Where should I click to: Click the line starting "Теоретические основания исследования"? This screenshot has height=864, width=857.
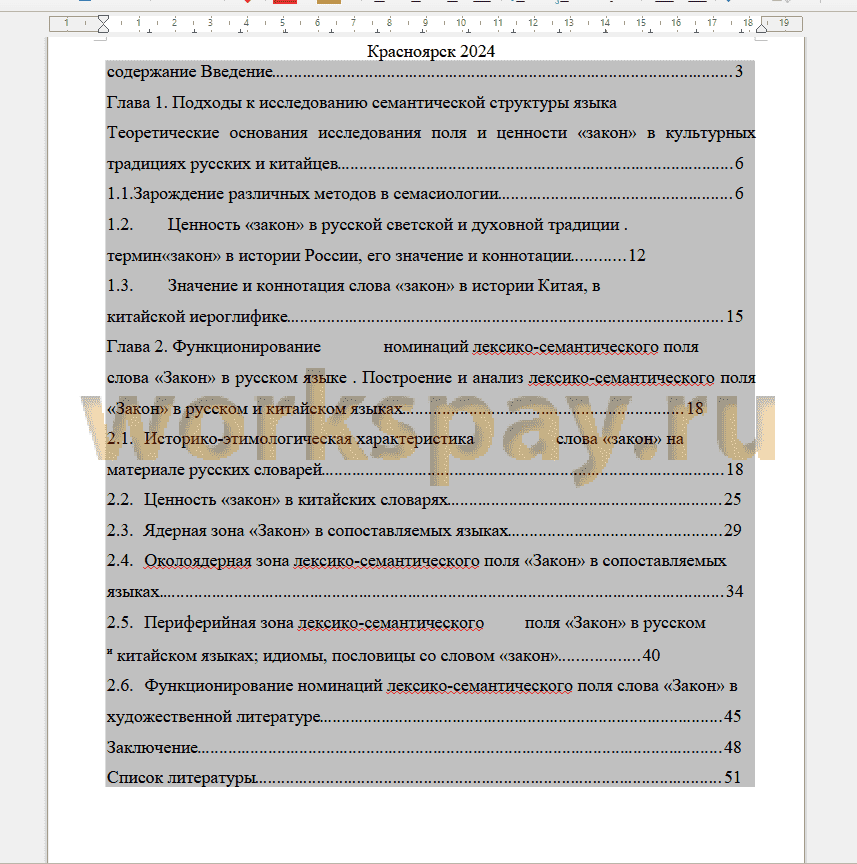point(431,133)
